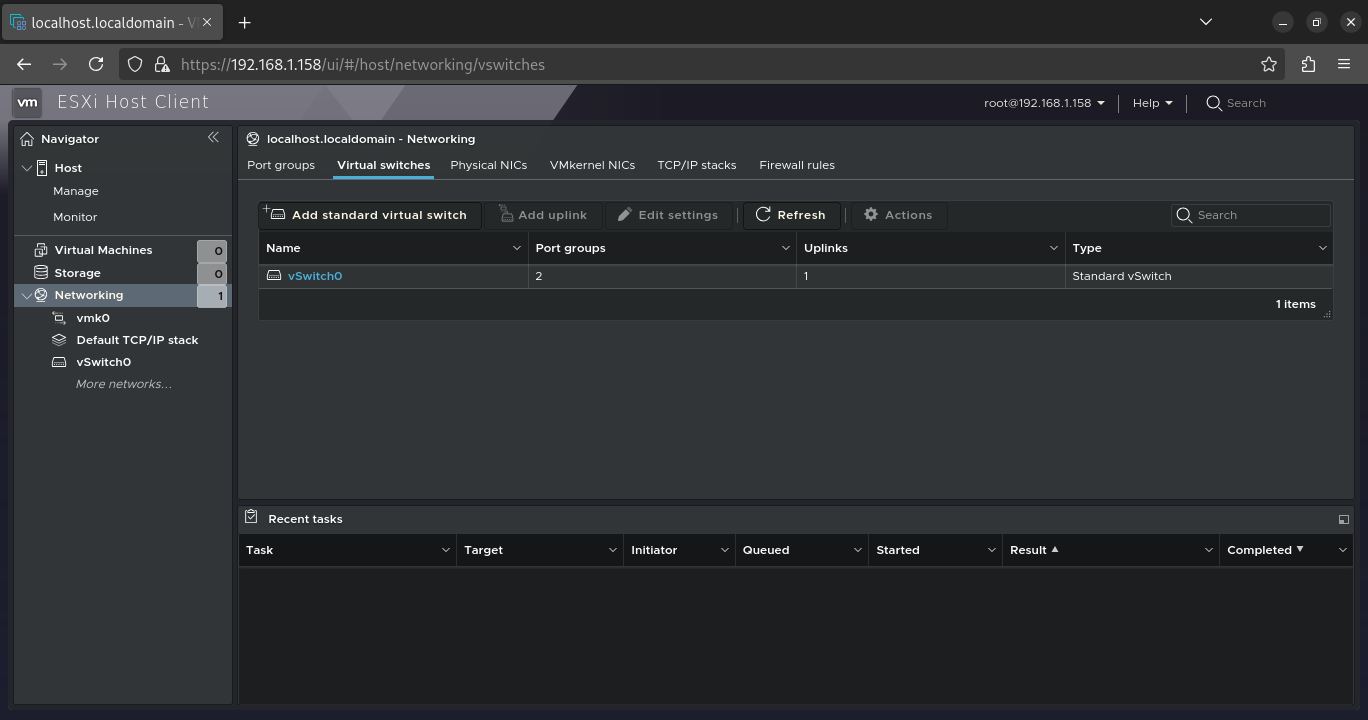Screen dimensions: 1368x720
Task: Click More networks... in Navigator
Action: [124, 384]
